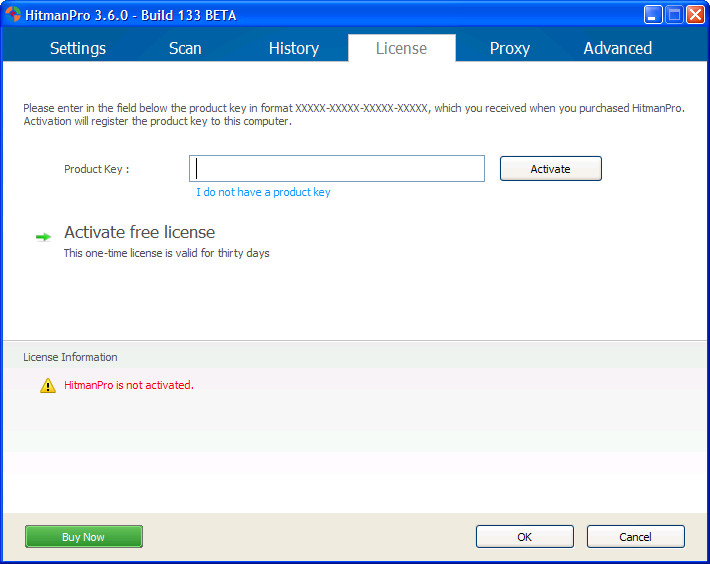
Task: Click the green Buy Now button
Action: [x=84, y=536]
